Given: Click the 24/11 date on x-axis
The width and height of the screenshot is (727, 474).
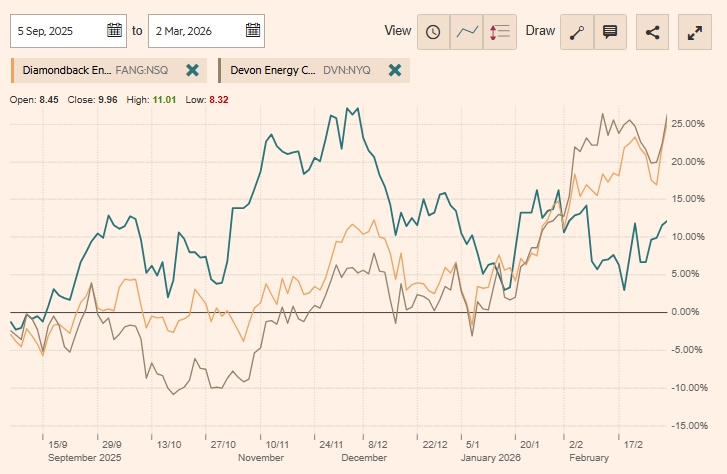Looking at the screenshot, I should (331, 444).
